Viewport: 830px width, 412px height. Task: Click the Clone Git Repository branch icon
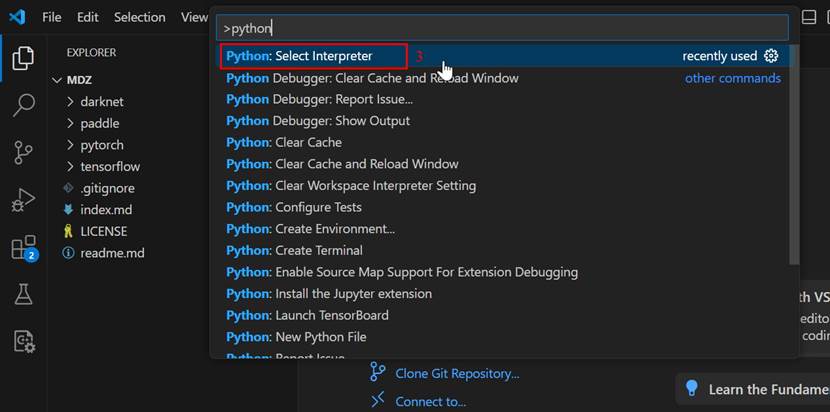click(x=377, y=372)
